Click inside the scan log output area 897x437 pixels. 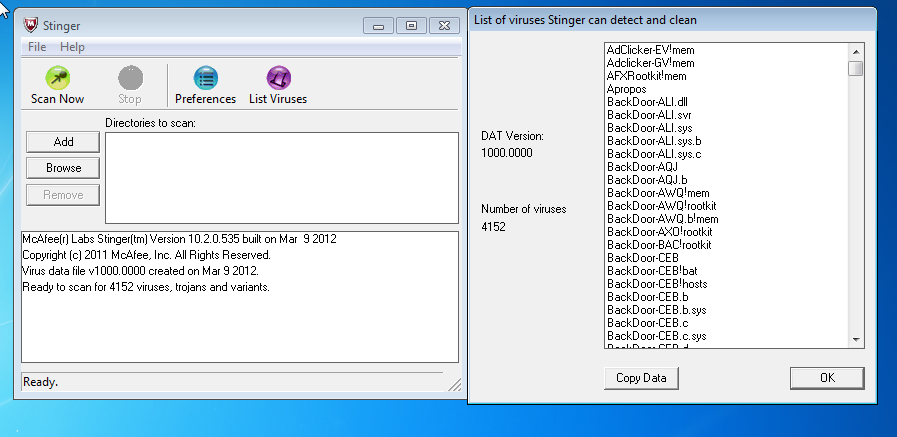coord(240,297)
